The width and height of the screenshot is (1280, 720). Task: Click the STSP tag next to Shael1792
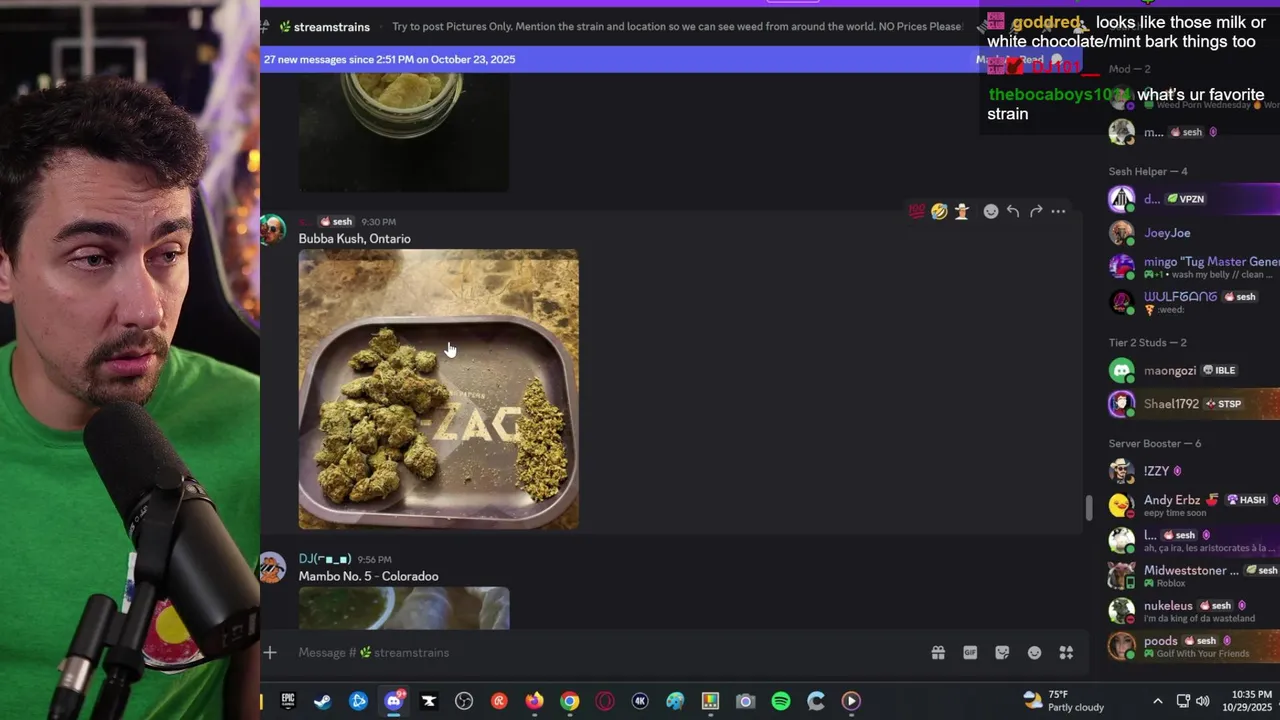(x=1224, y=404)
